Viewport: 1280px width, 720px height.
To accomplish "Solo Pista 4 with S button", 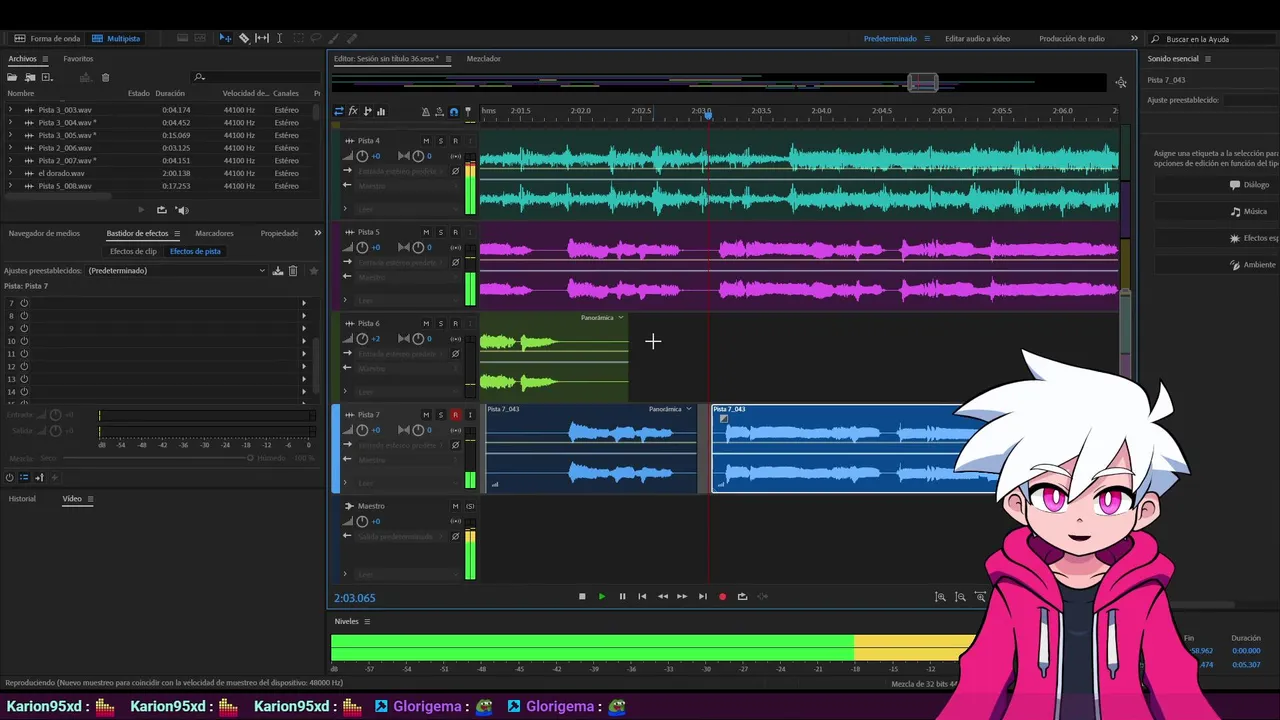I will pos(440,141).
